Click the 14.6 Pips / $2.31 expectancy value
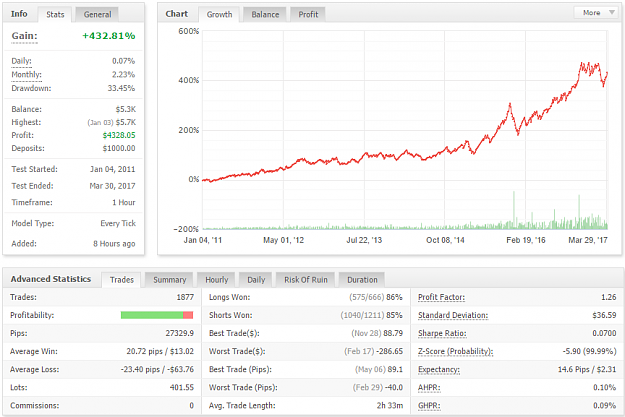 click(587, 370)
